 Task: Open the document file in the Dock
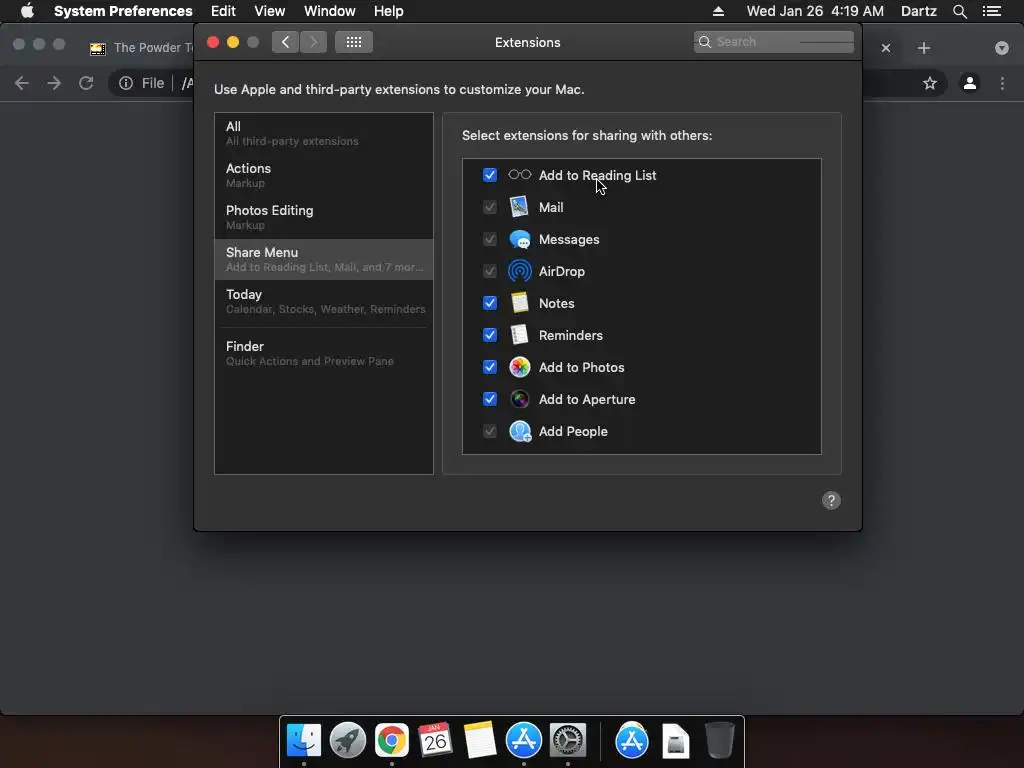pos(675,741)
